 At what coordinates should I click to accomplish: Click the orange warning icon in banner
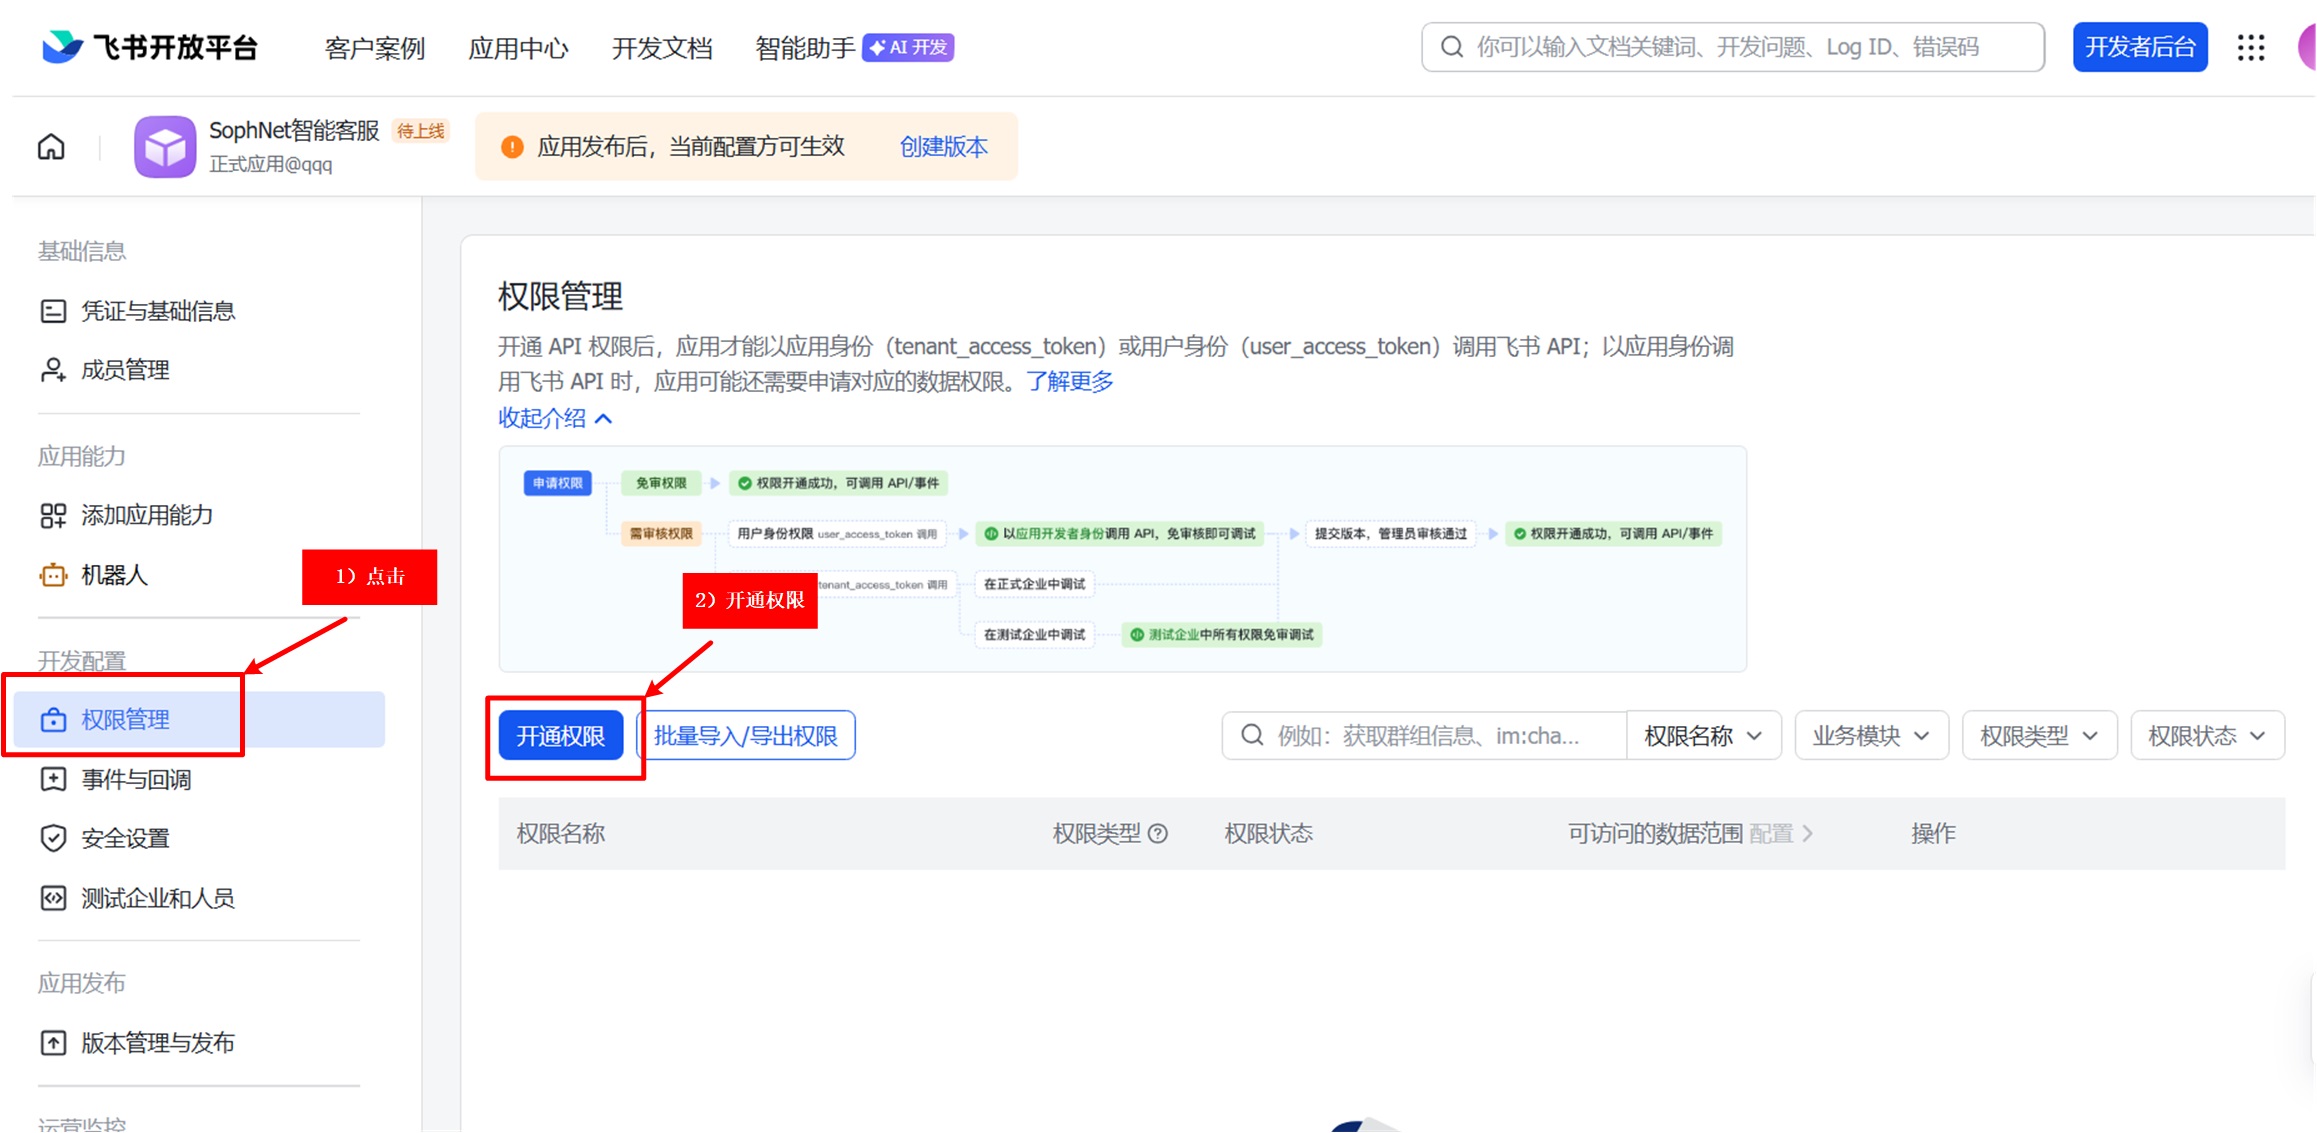click(x=512, y=147)
